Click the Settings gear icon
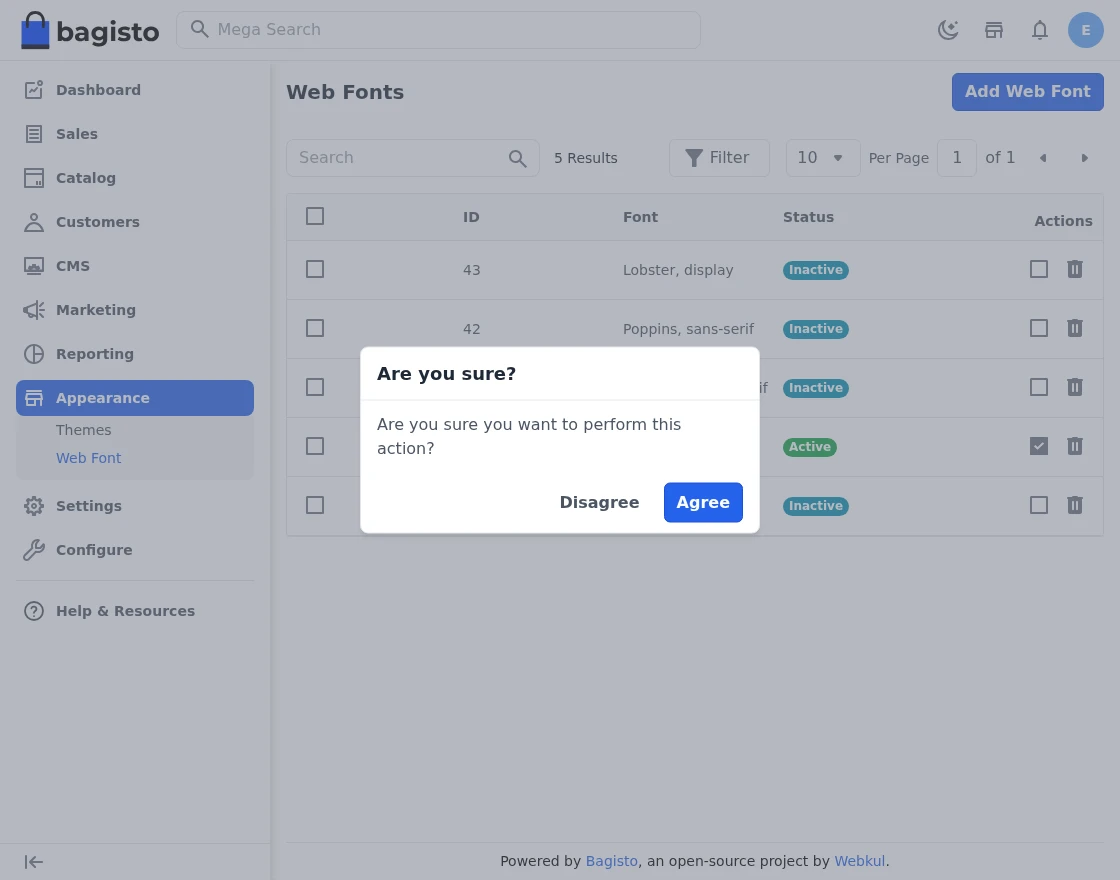The image size is (1120, 880). point(34,506)
